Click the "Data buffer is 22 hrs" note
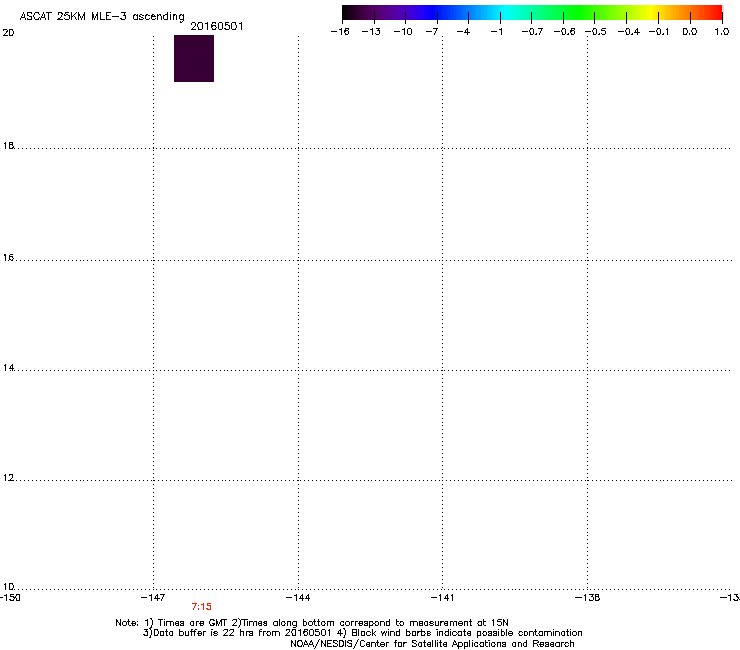The image size is (740, 650). [237, 633]
